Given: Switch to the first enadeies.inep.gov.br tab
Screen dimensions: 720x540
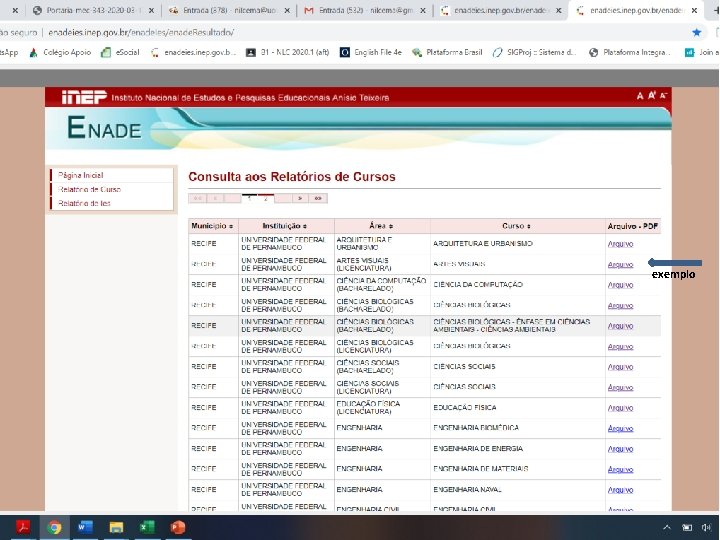Looking at the screenshot, I should (x=501, y=10).
